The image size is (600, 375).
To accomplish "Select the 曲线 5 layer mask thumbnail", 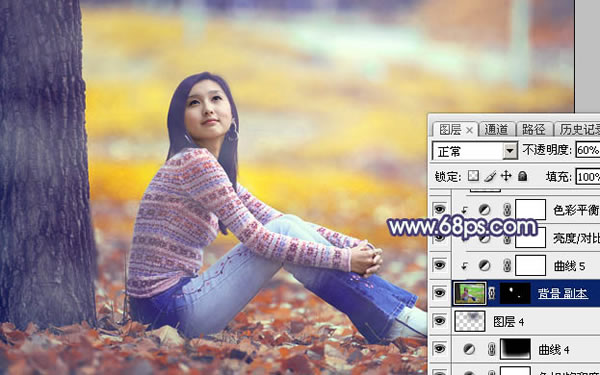I will pyautogui.click(x=530, y=266).
